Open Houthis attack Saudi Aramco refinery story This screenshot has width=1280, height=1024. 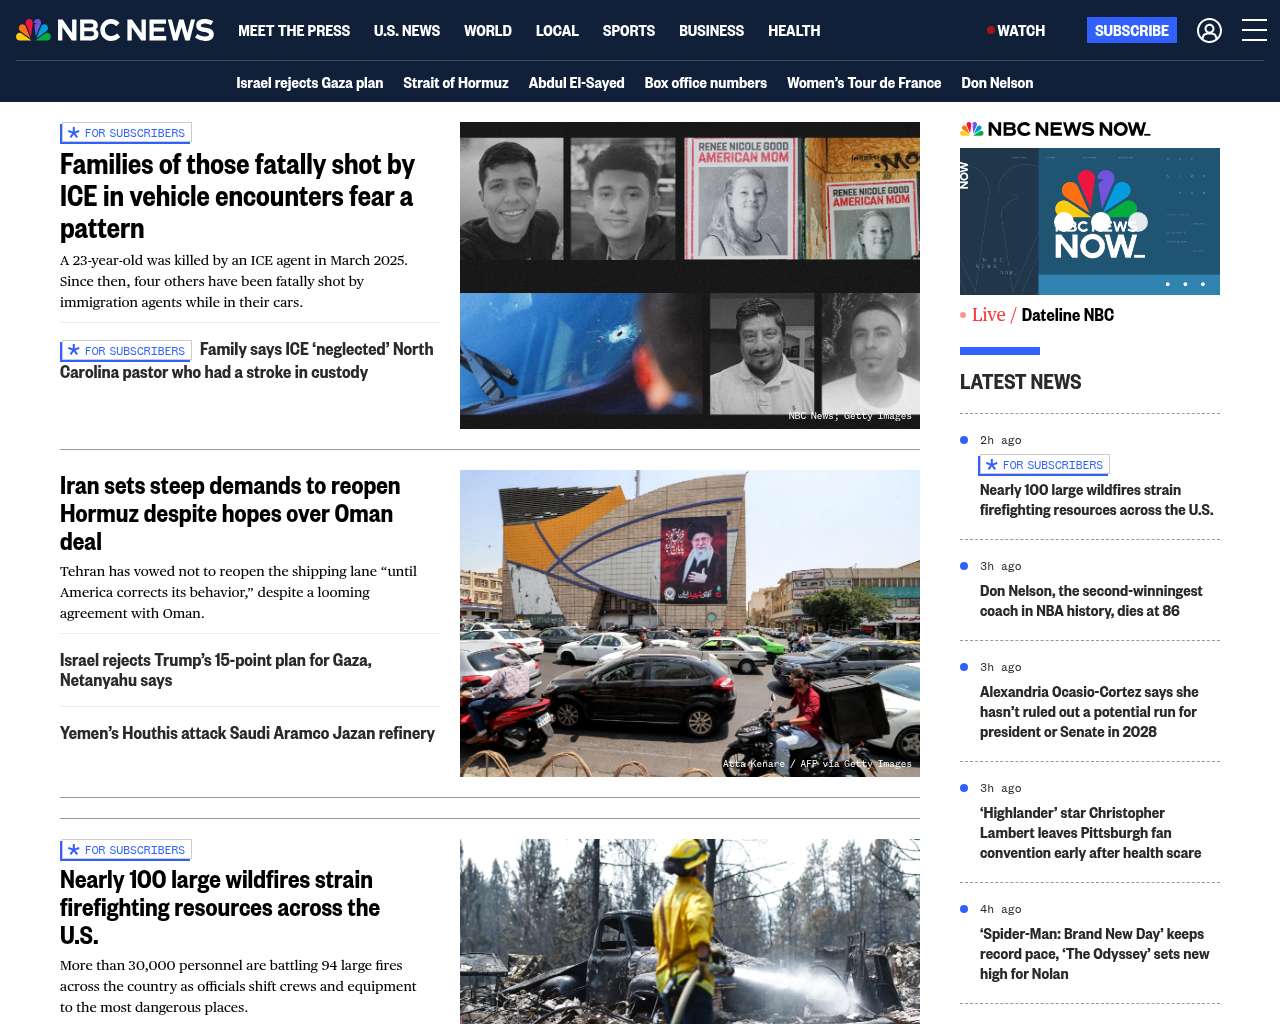click(247, 733)
